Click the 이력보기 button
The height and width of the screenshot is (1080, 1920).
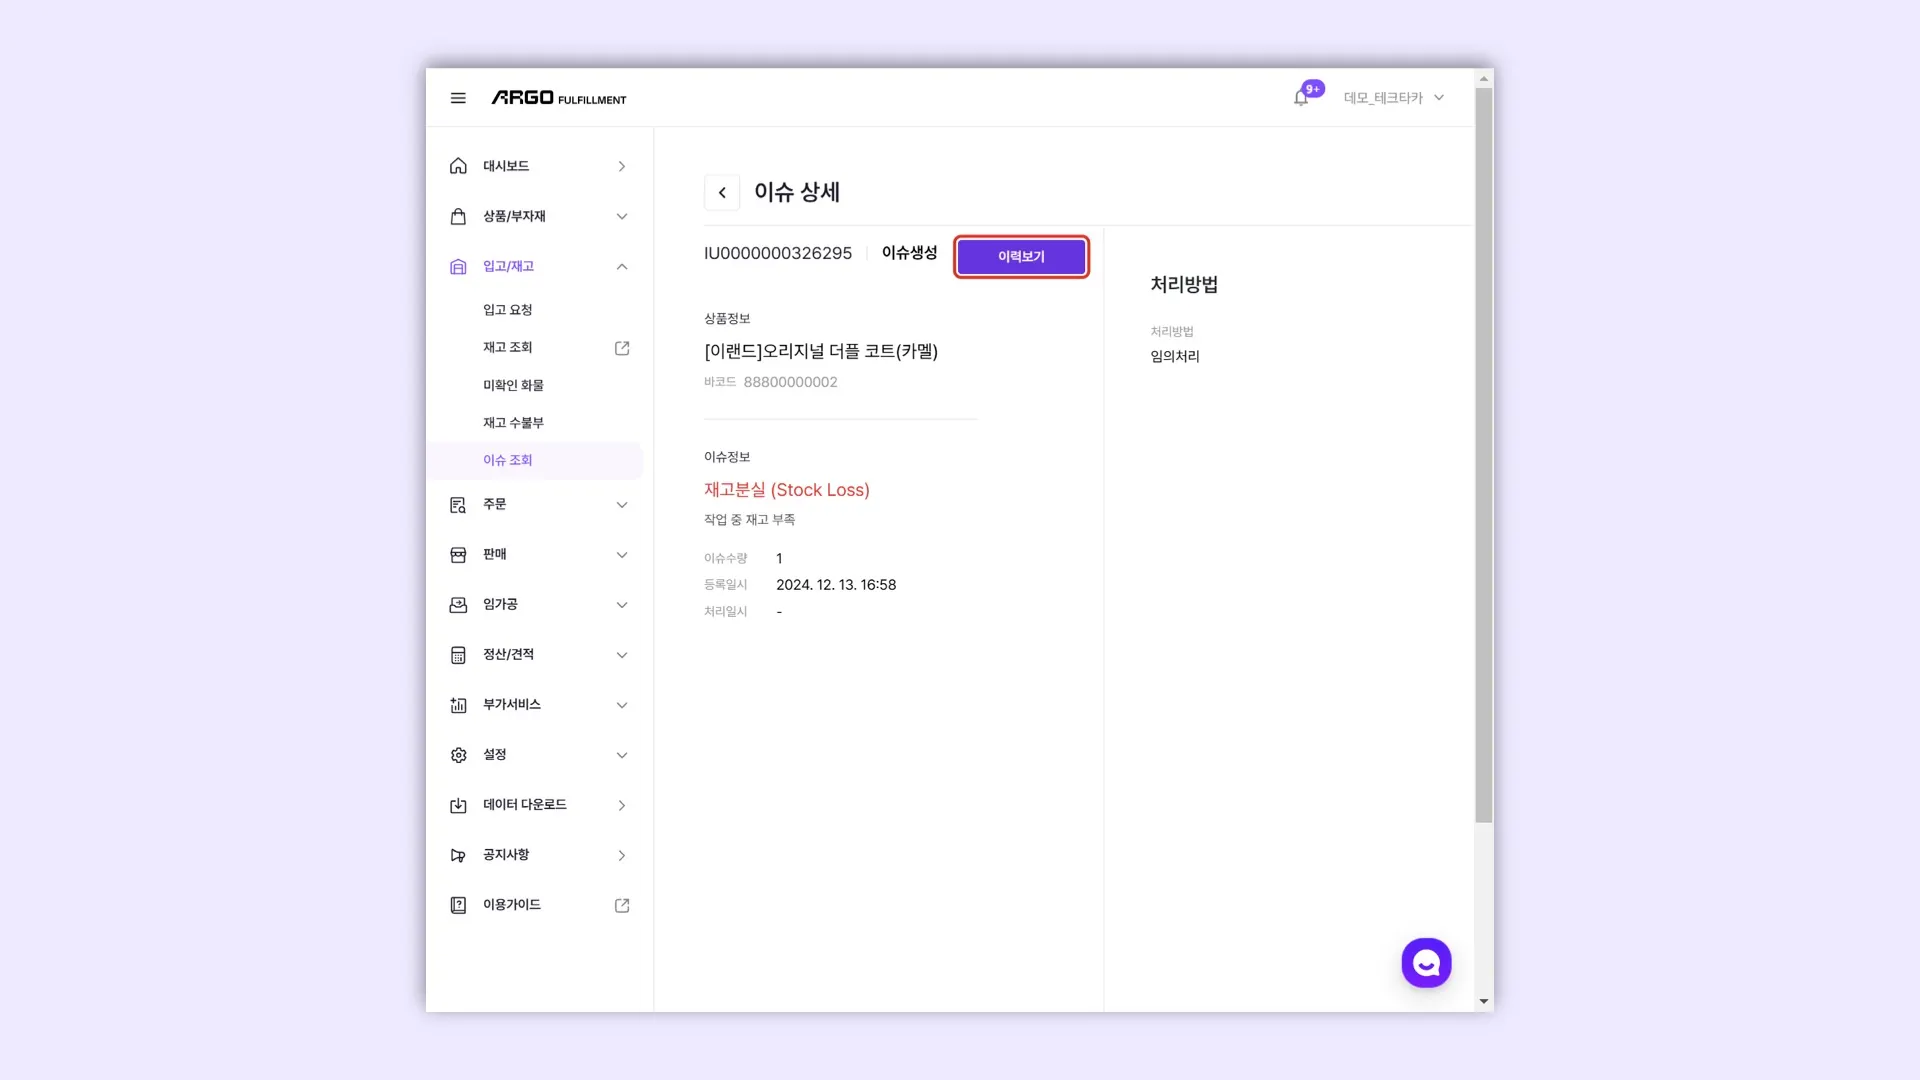pyautogui.click(x=1021, y=257)
